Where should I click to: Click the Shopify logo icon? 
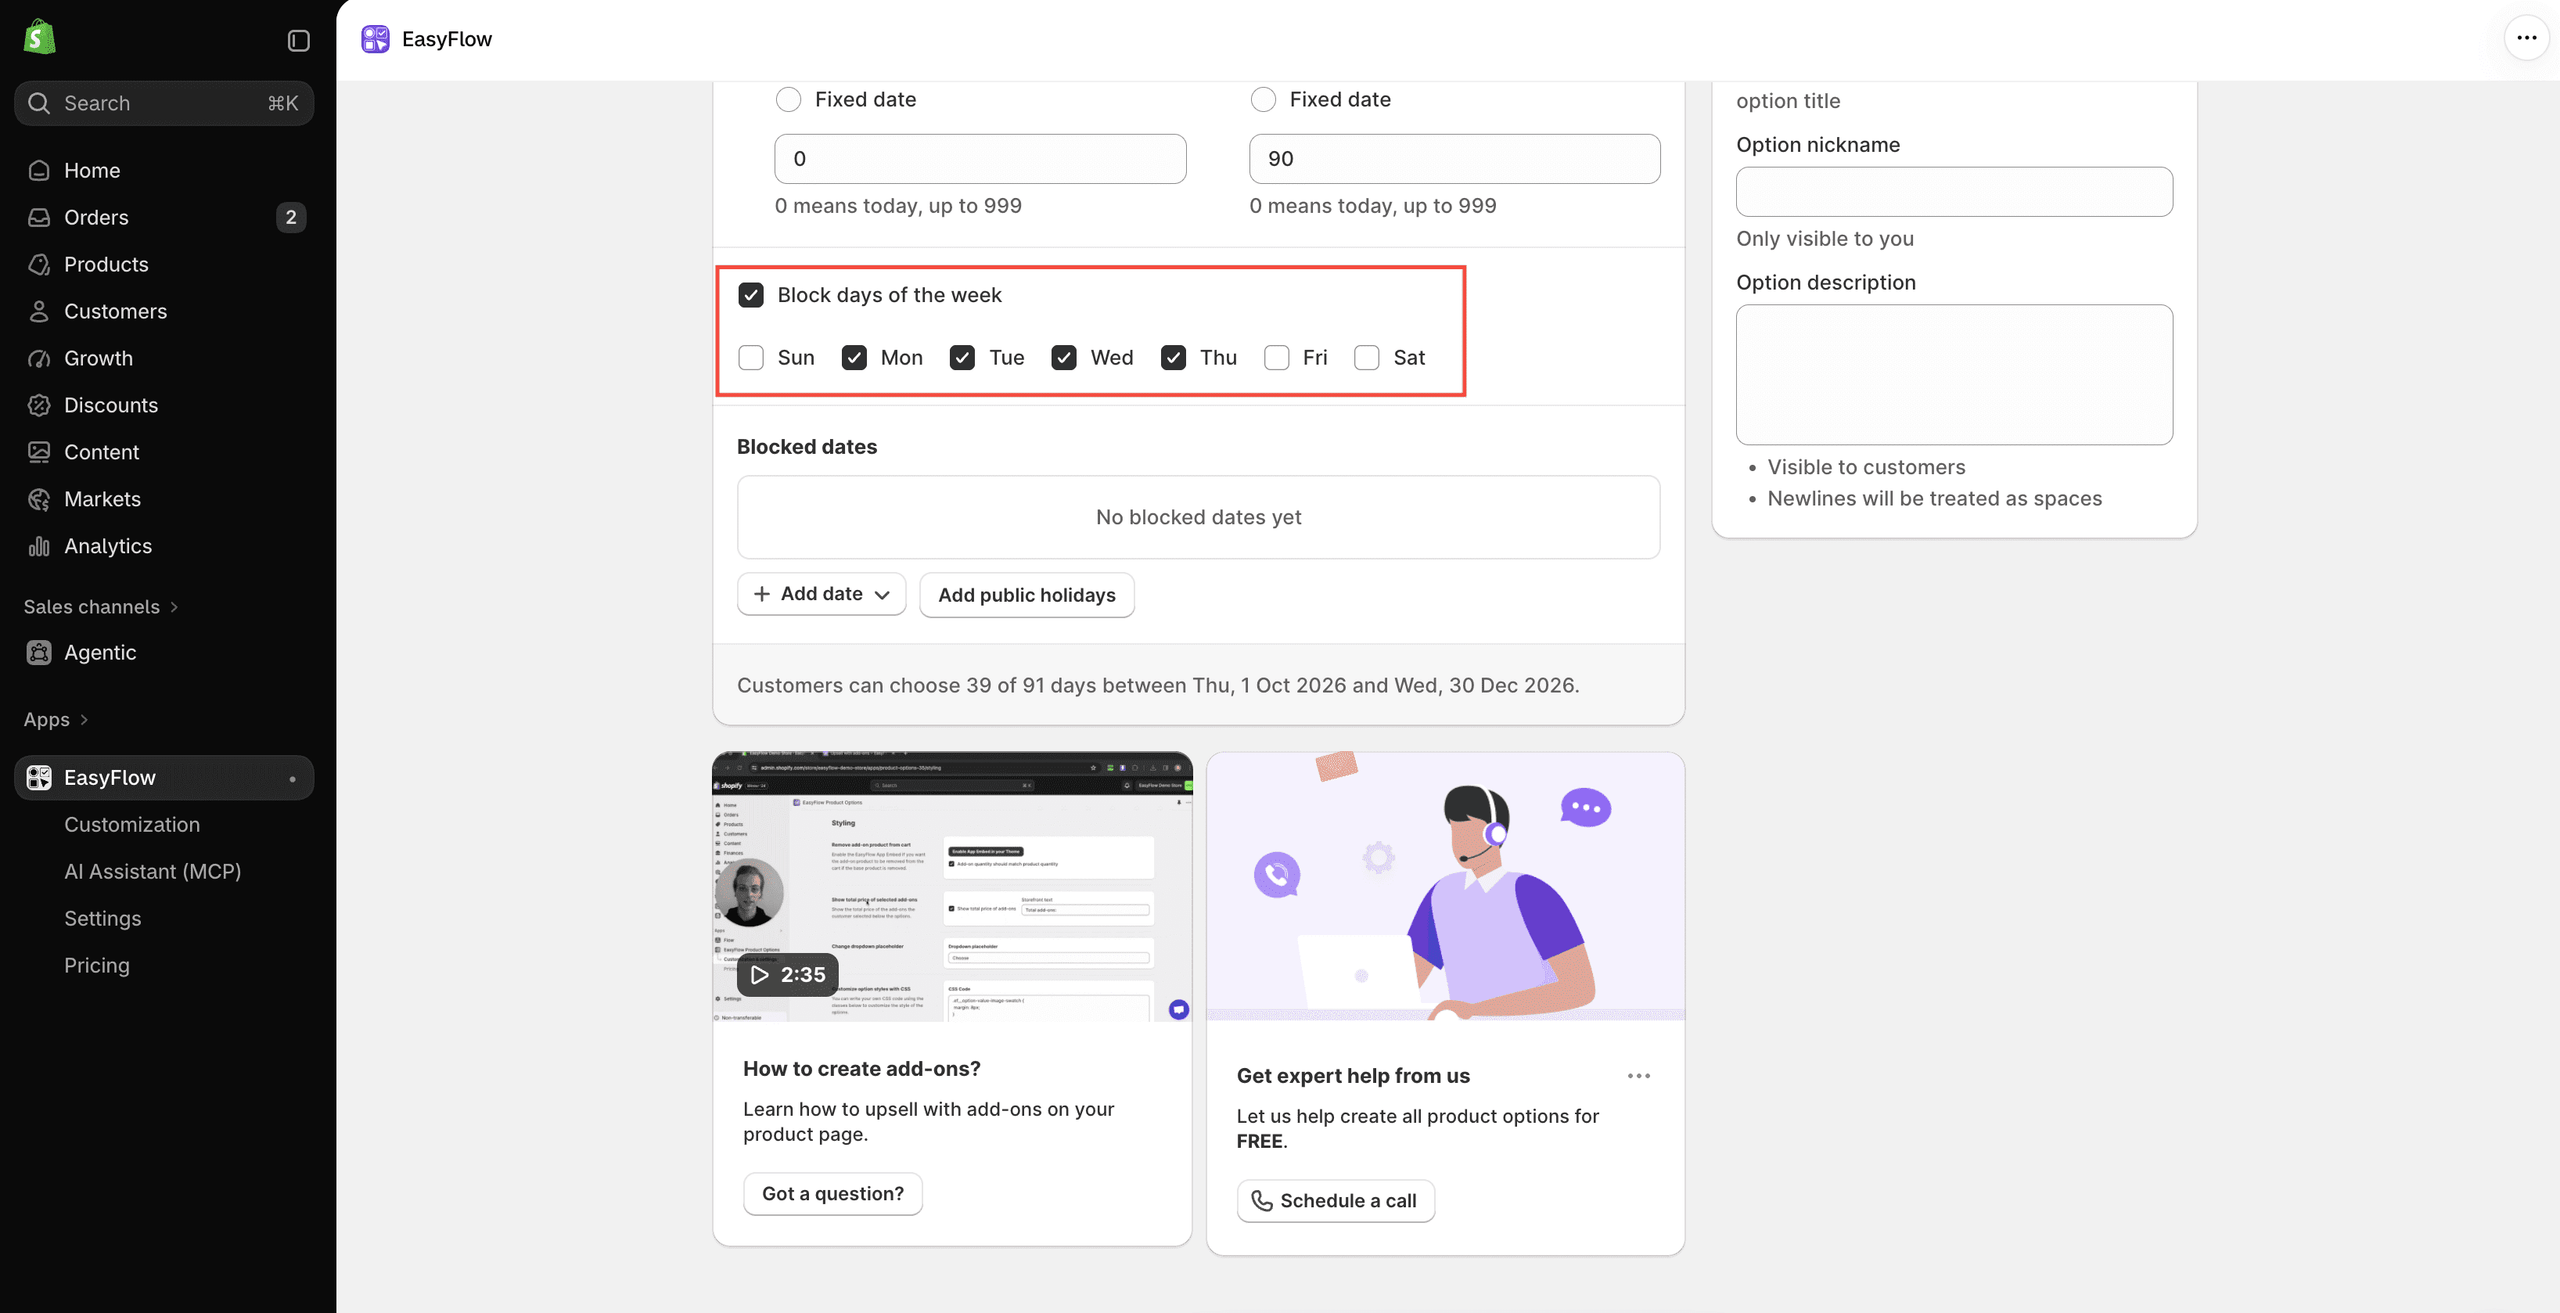(x=39, y=38)
